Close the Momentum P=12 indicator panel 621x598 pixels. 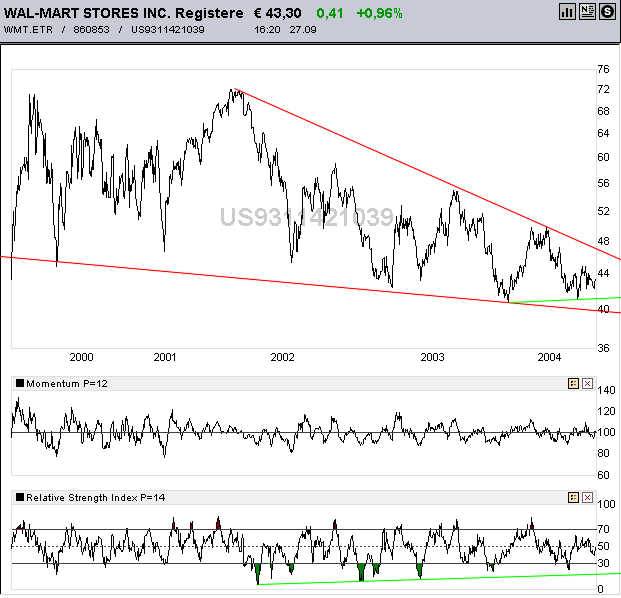[x=587, y=383]
